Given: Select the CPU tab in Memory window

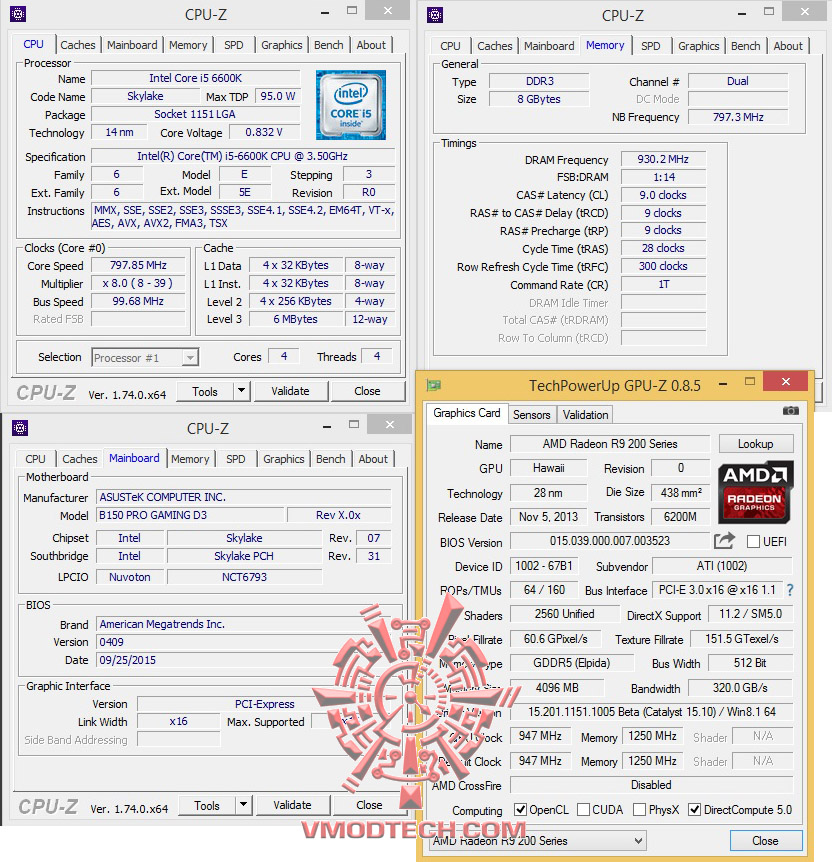Looking at the screenshot, I should [450, 46].
